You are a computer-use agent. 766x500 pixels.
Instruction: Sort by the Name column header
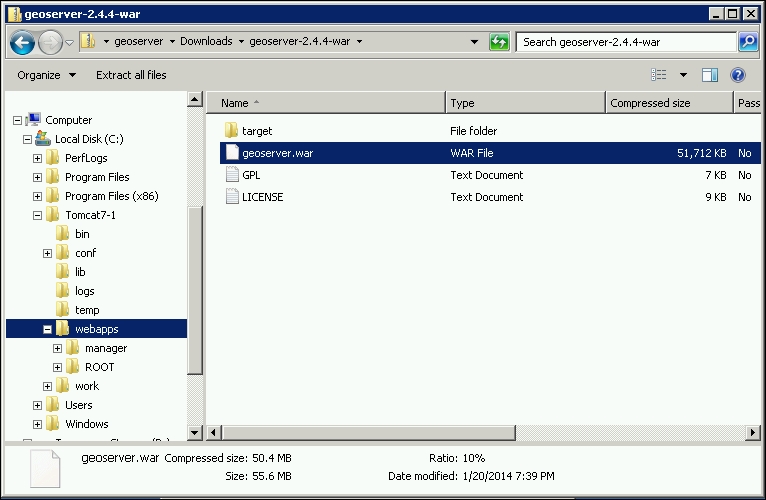pos(326,103)
